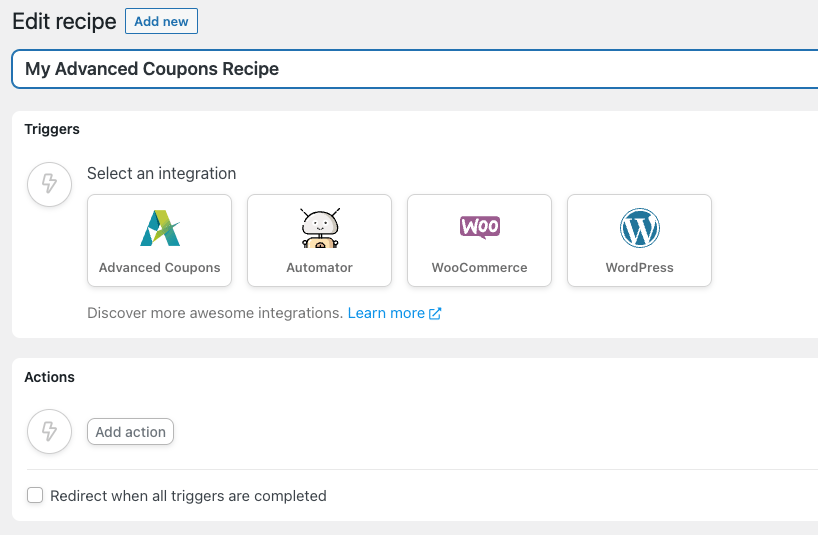Focus the recipe title input field
Viewport: 818px width, 535px height.
click(414, 69)
